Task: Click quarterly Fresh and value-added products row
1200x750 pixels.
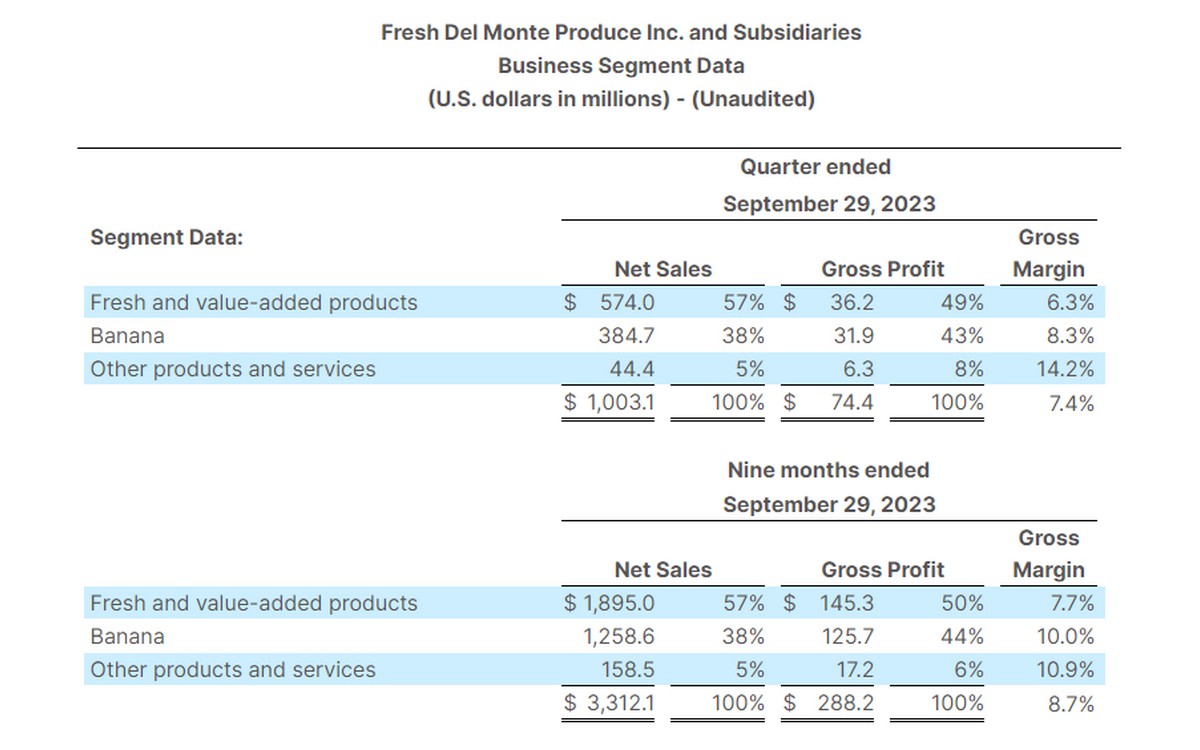Action: [x=254, y=302]
